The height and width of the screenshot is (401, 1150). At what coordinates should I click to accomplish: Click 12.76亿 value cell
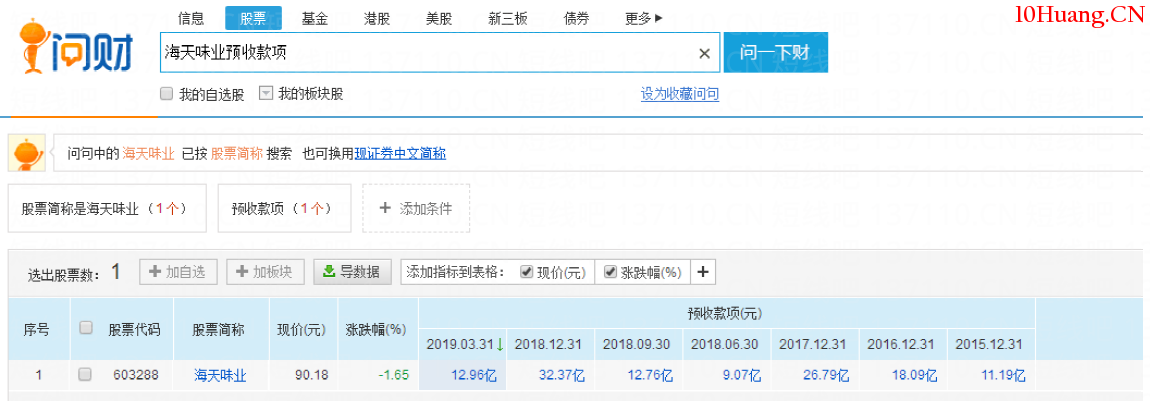point(651,376)
